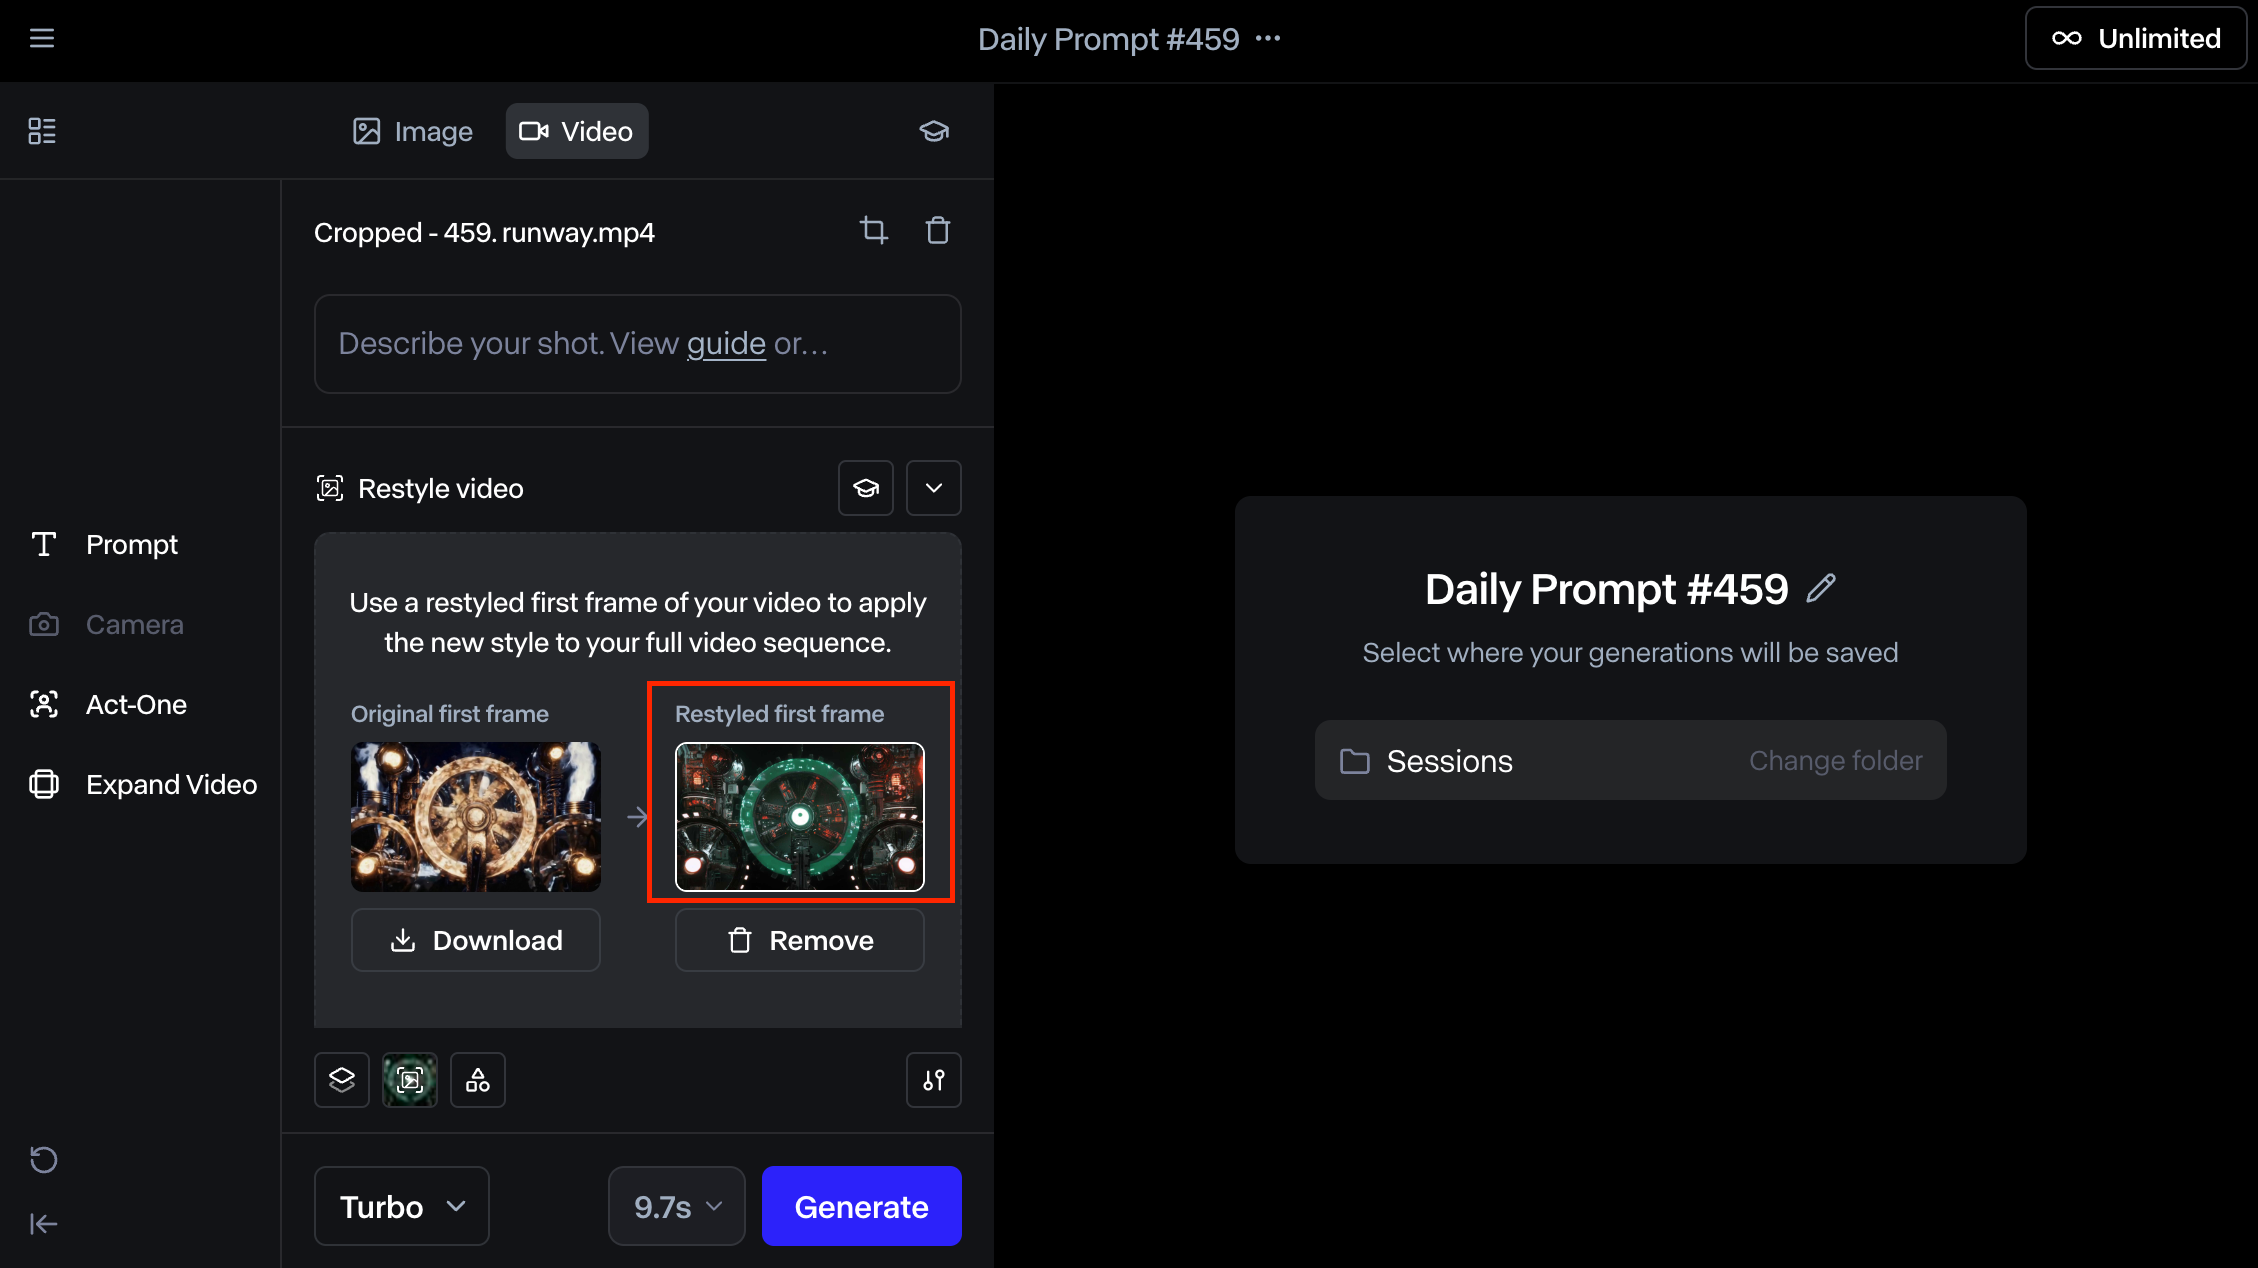2258x1268 pixels.
Task: Open the Turbo model dropdown
Action: (401, 1206)
